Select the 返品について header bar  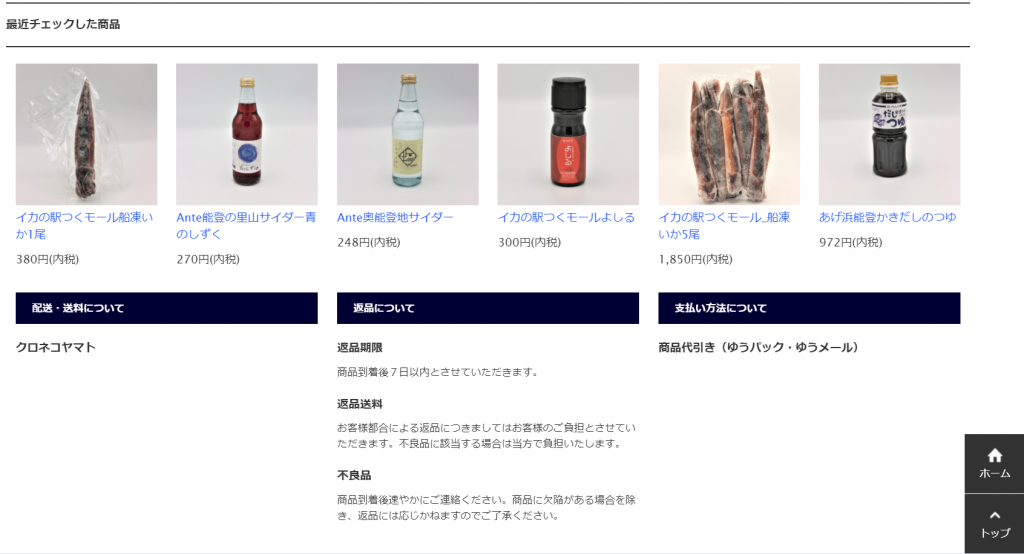click(x=488, y=308)
